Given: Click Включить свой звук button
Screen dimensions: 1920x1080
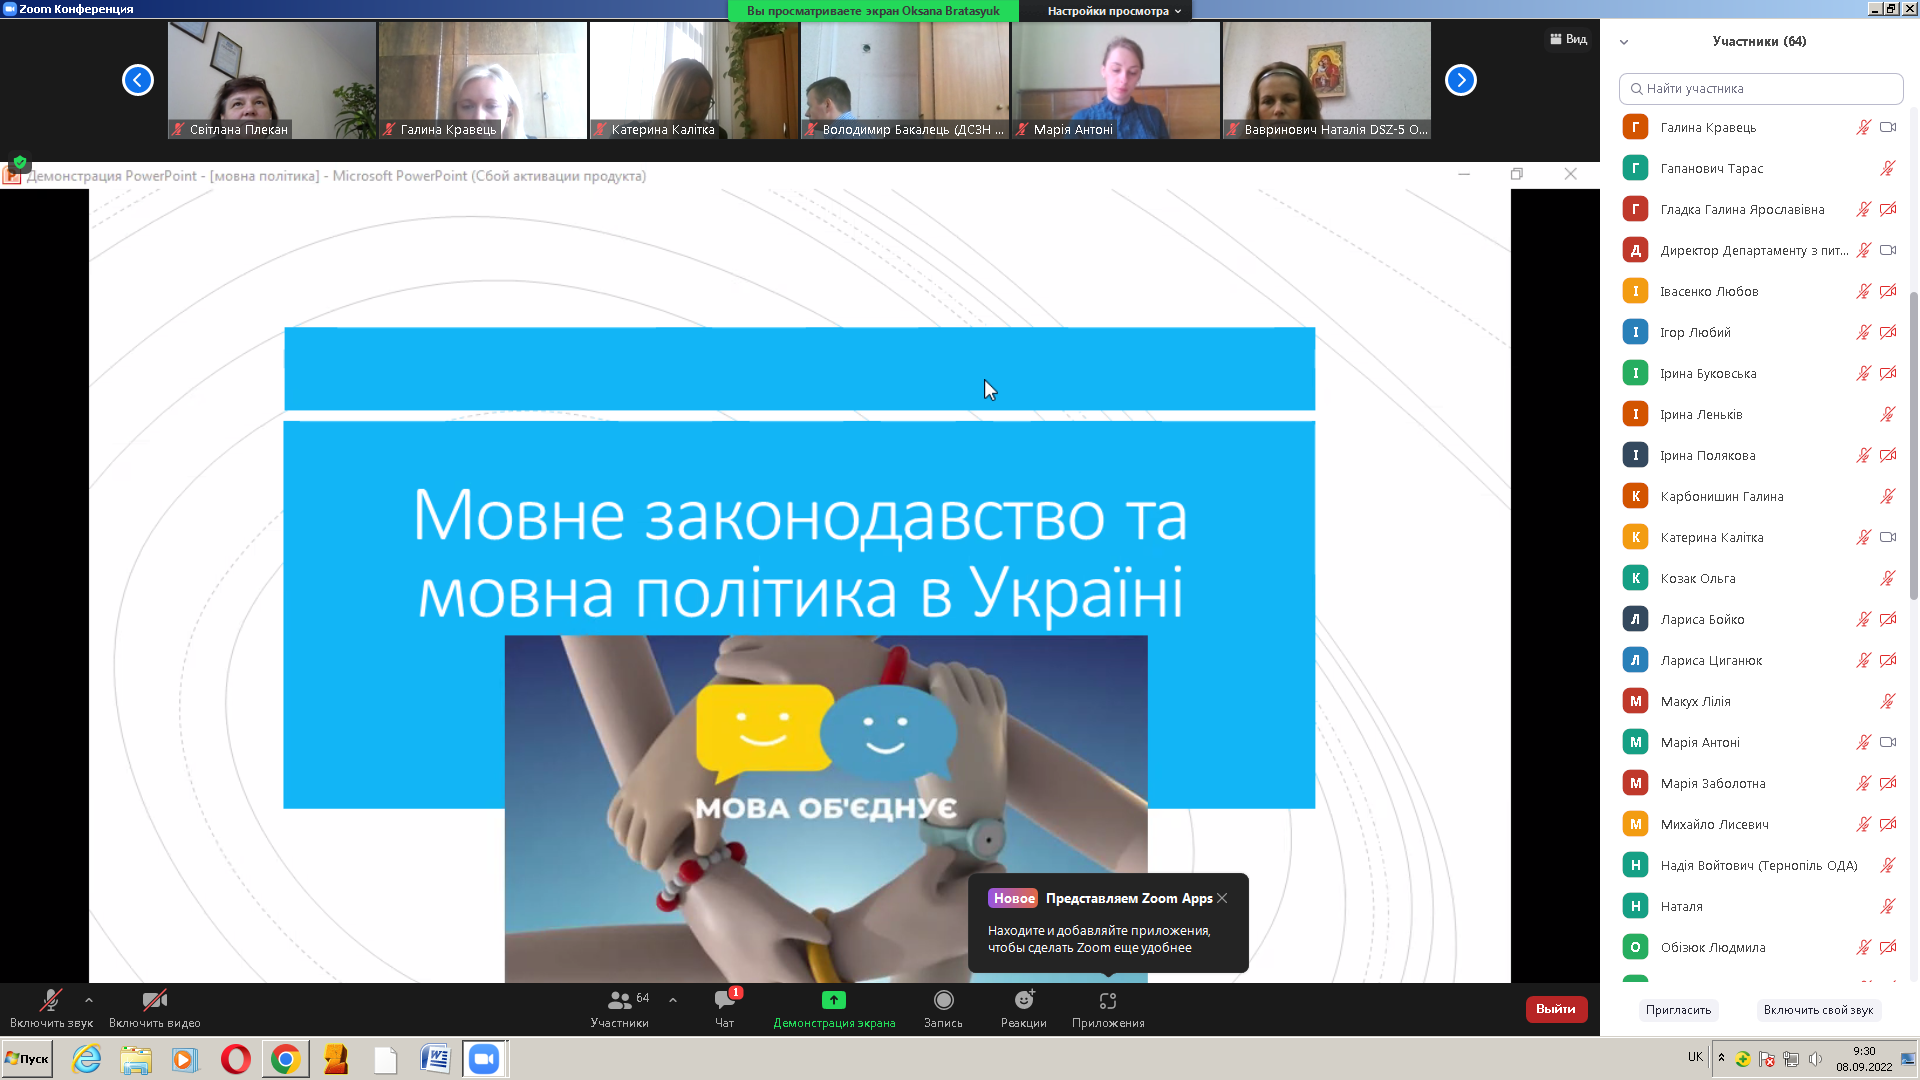Looking at the screenshot, I should pos(1818,1010).
